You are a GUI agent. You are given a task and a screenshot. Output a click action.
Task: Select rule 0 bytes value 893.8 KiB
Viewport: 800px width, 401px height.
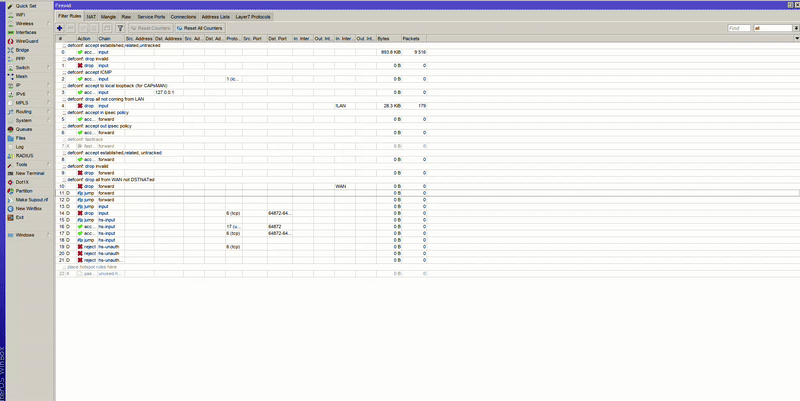[390, 52]
